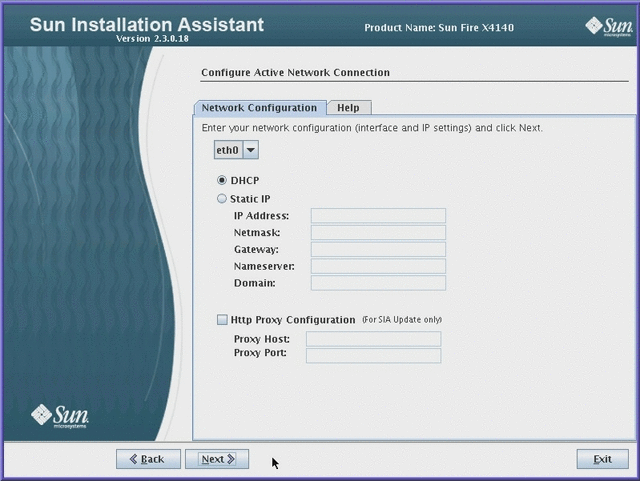The height and width of the screenshot is (481, 640).
Task: Click the 'Sun Installation Assistant' title
Action: point(147,24)
